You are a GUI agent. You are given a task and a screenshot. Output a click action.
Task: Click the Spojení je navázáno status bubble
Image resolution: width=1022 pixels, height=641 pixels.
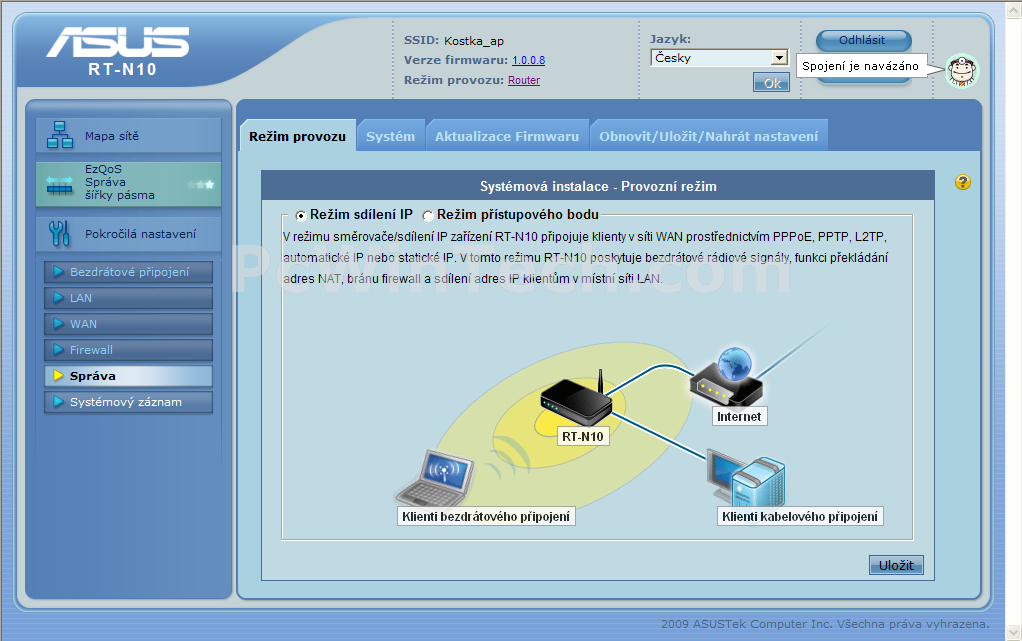click(860, 66)
